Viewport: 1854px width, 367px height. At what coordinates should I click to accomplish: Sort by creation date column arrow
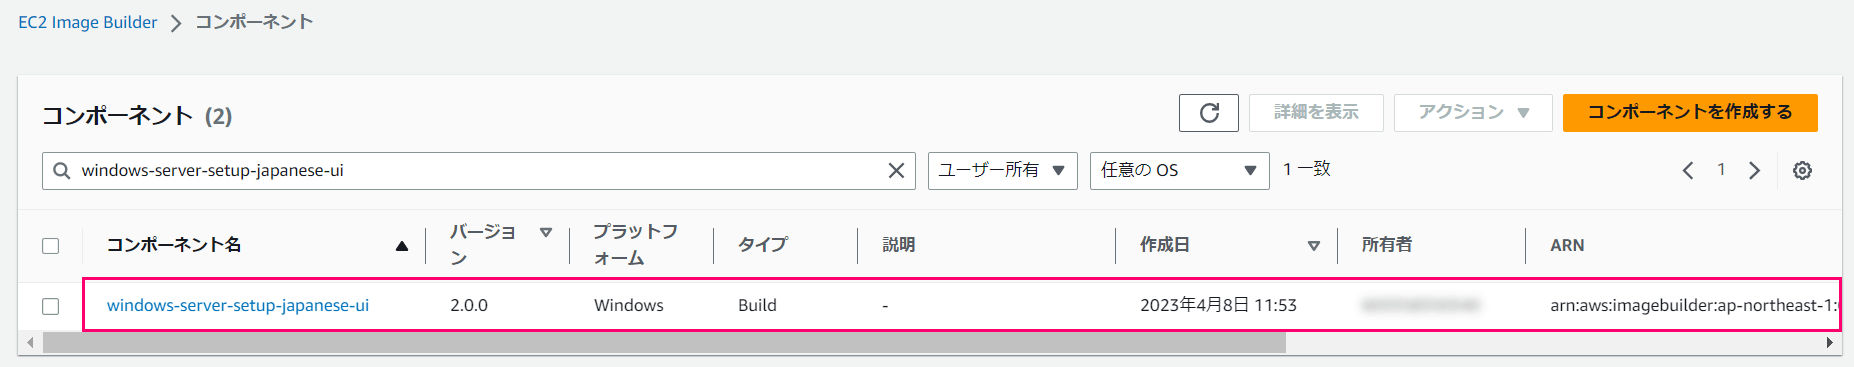pyautogui.click(x=1314, y=246)
